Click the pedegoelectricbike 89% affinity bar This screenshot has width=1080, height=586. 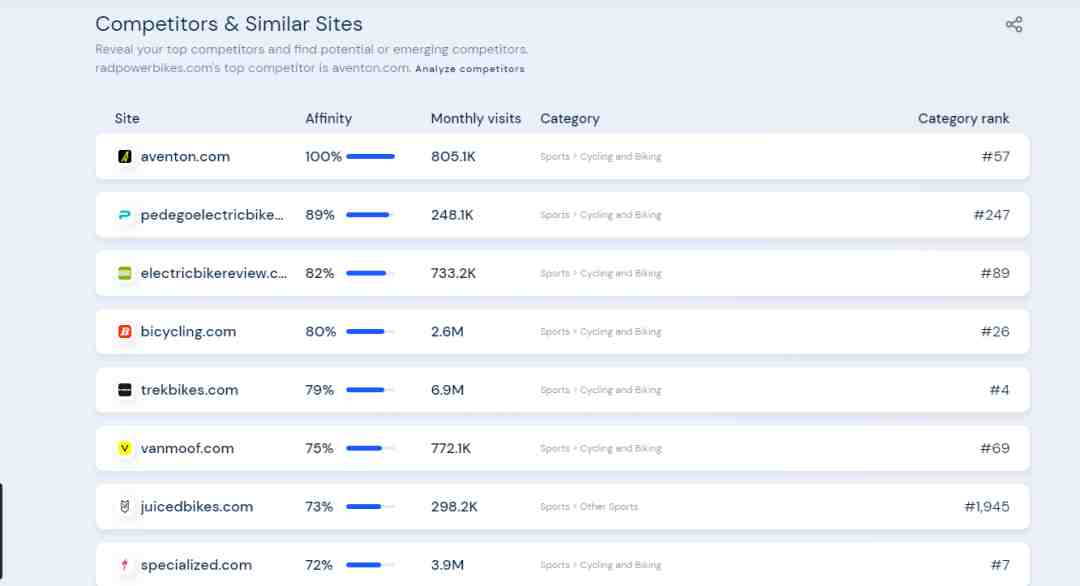click(x=371, y=215)
